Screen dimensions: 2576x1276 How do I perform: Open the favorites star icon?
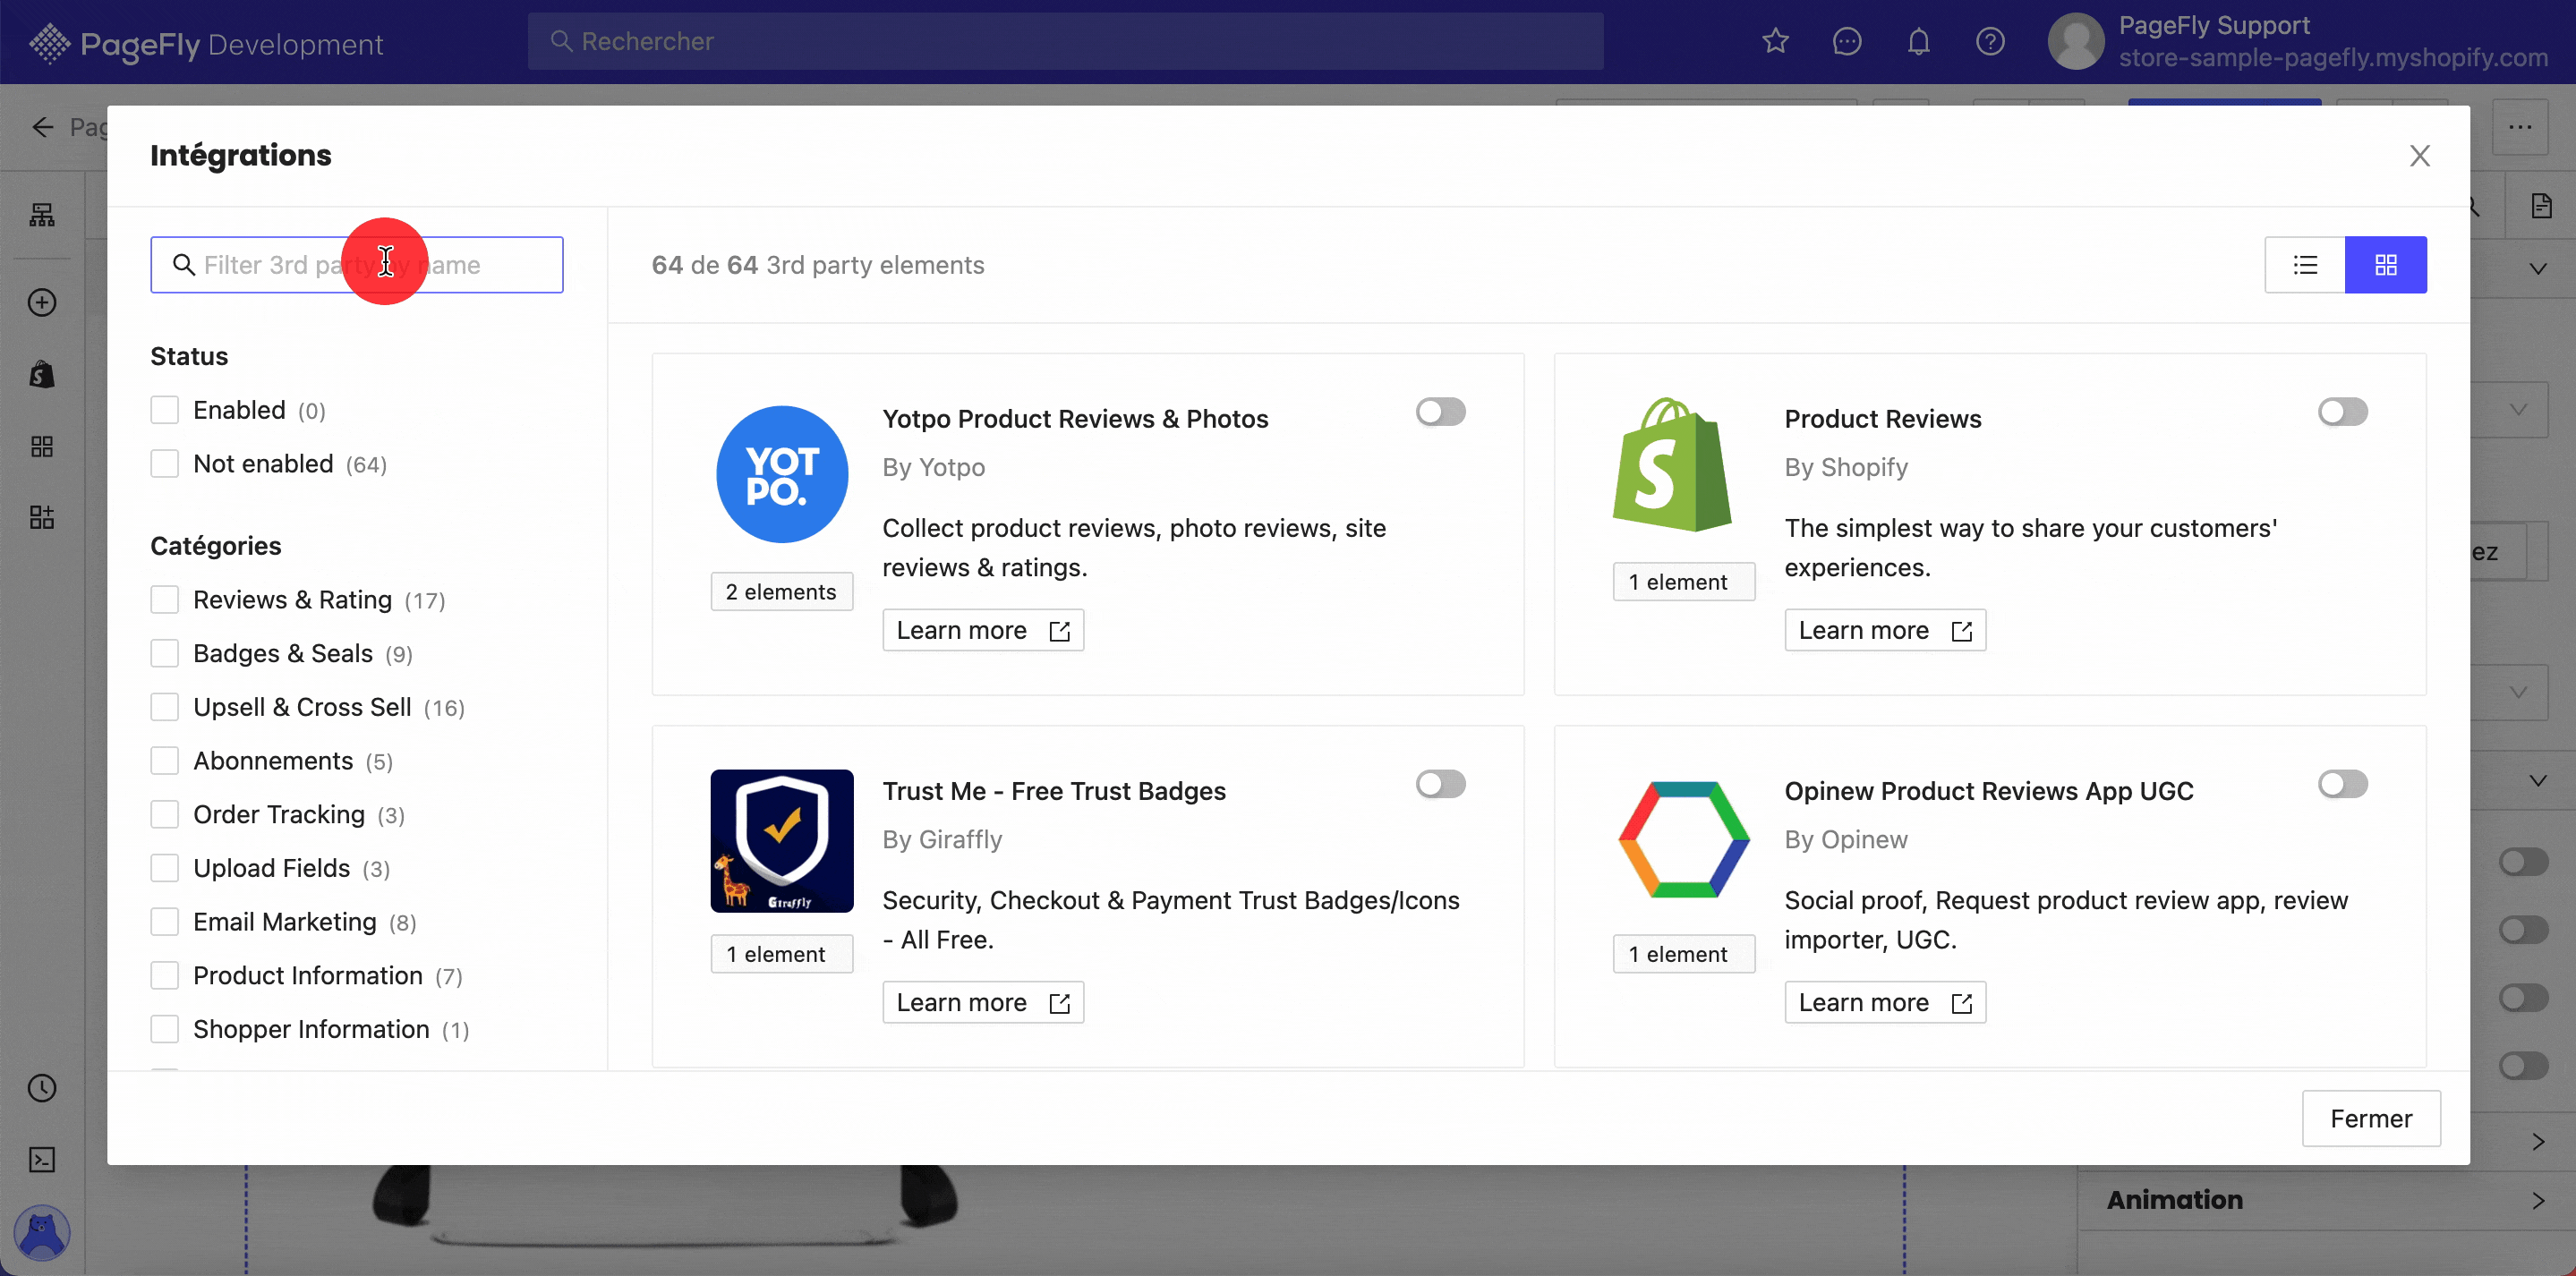pos(1775,41)
